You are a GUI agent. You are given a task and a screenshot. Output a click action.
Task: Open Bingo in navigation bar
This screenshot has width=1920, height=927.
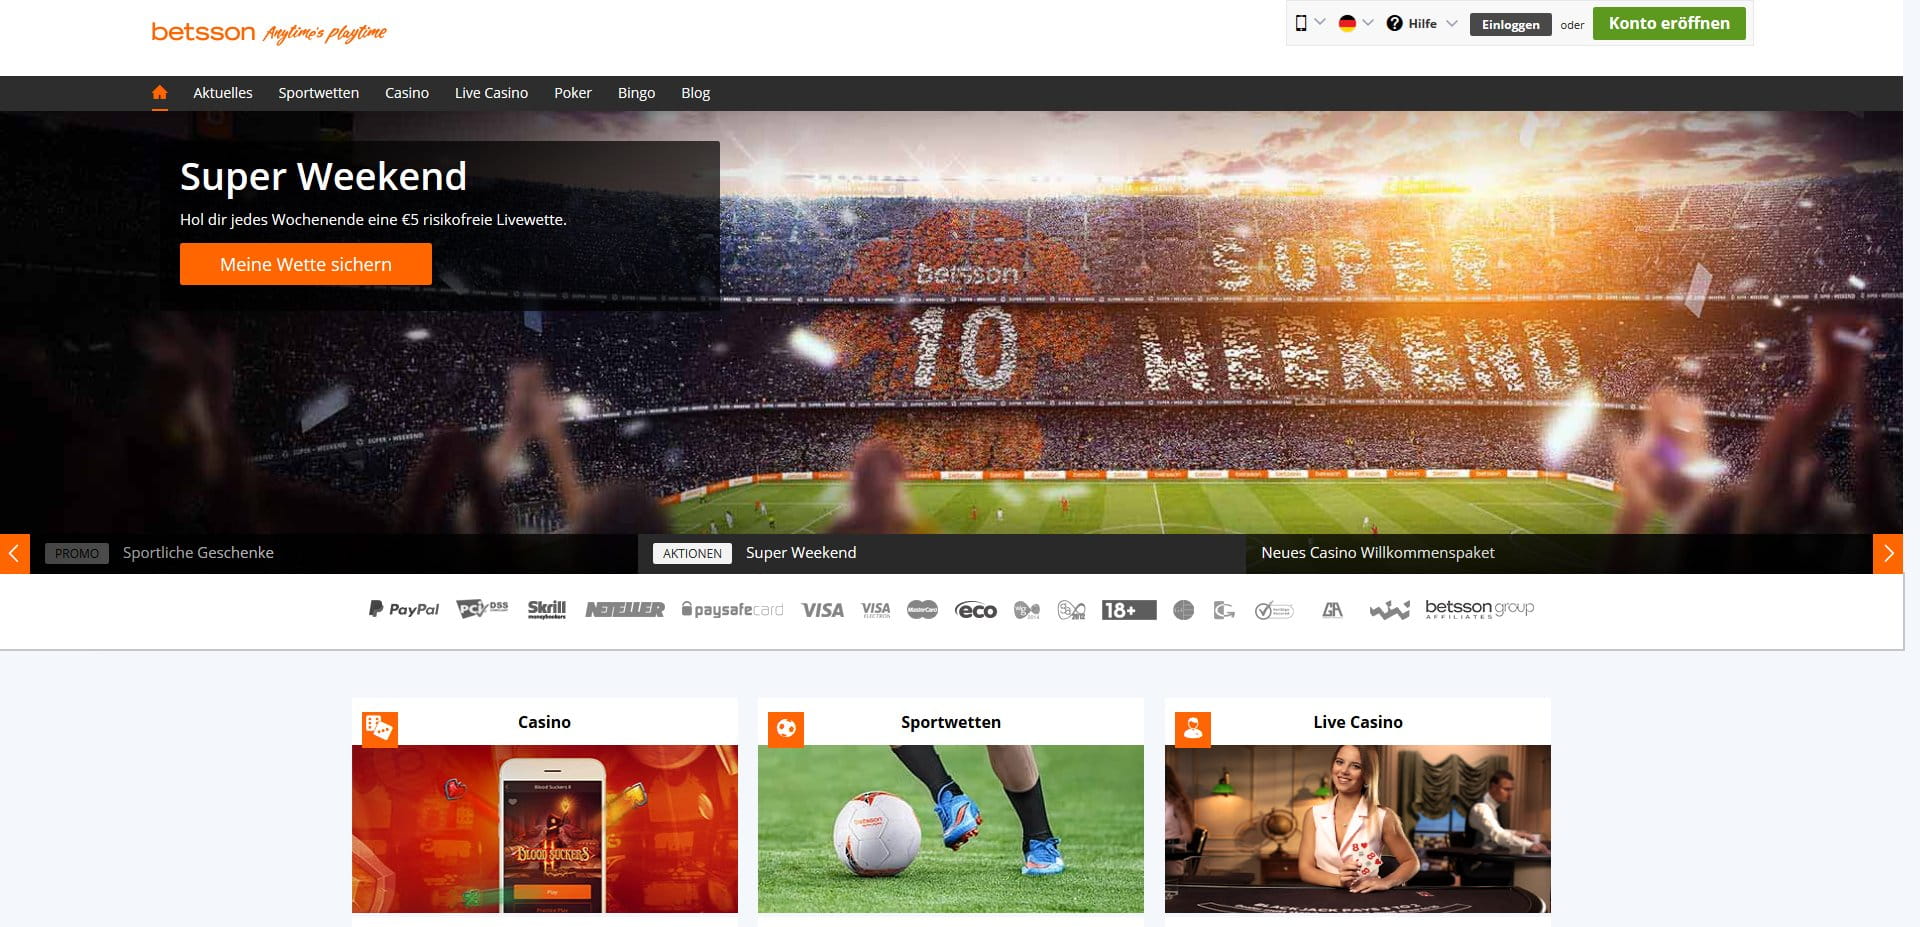[636, 93]
